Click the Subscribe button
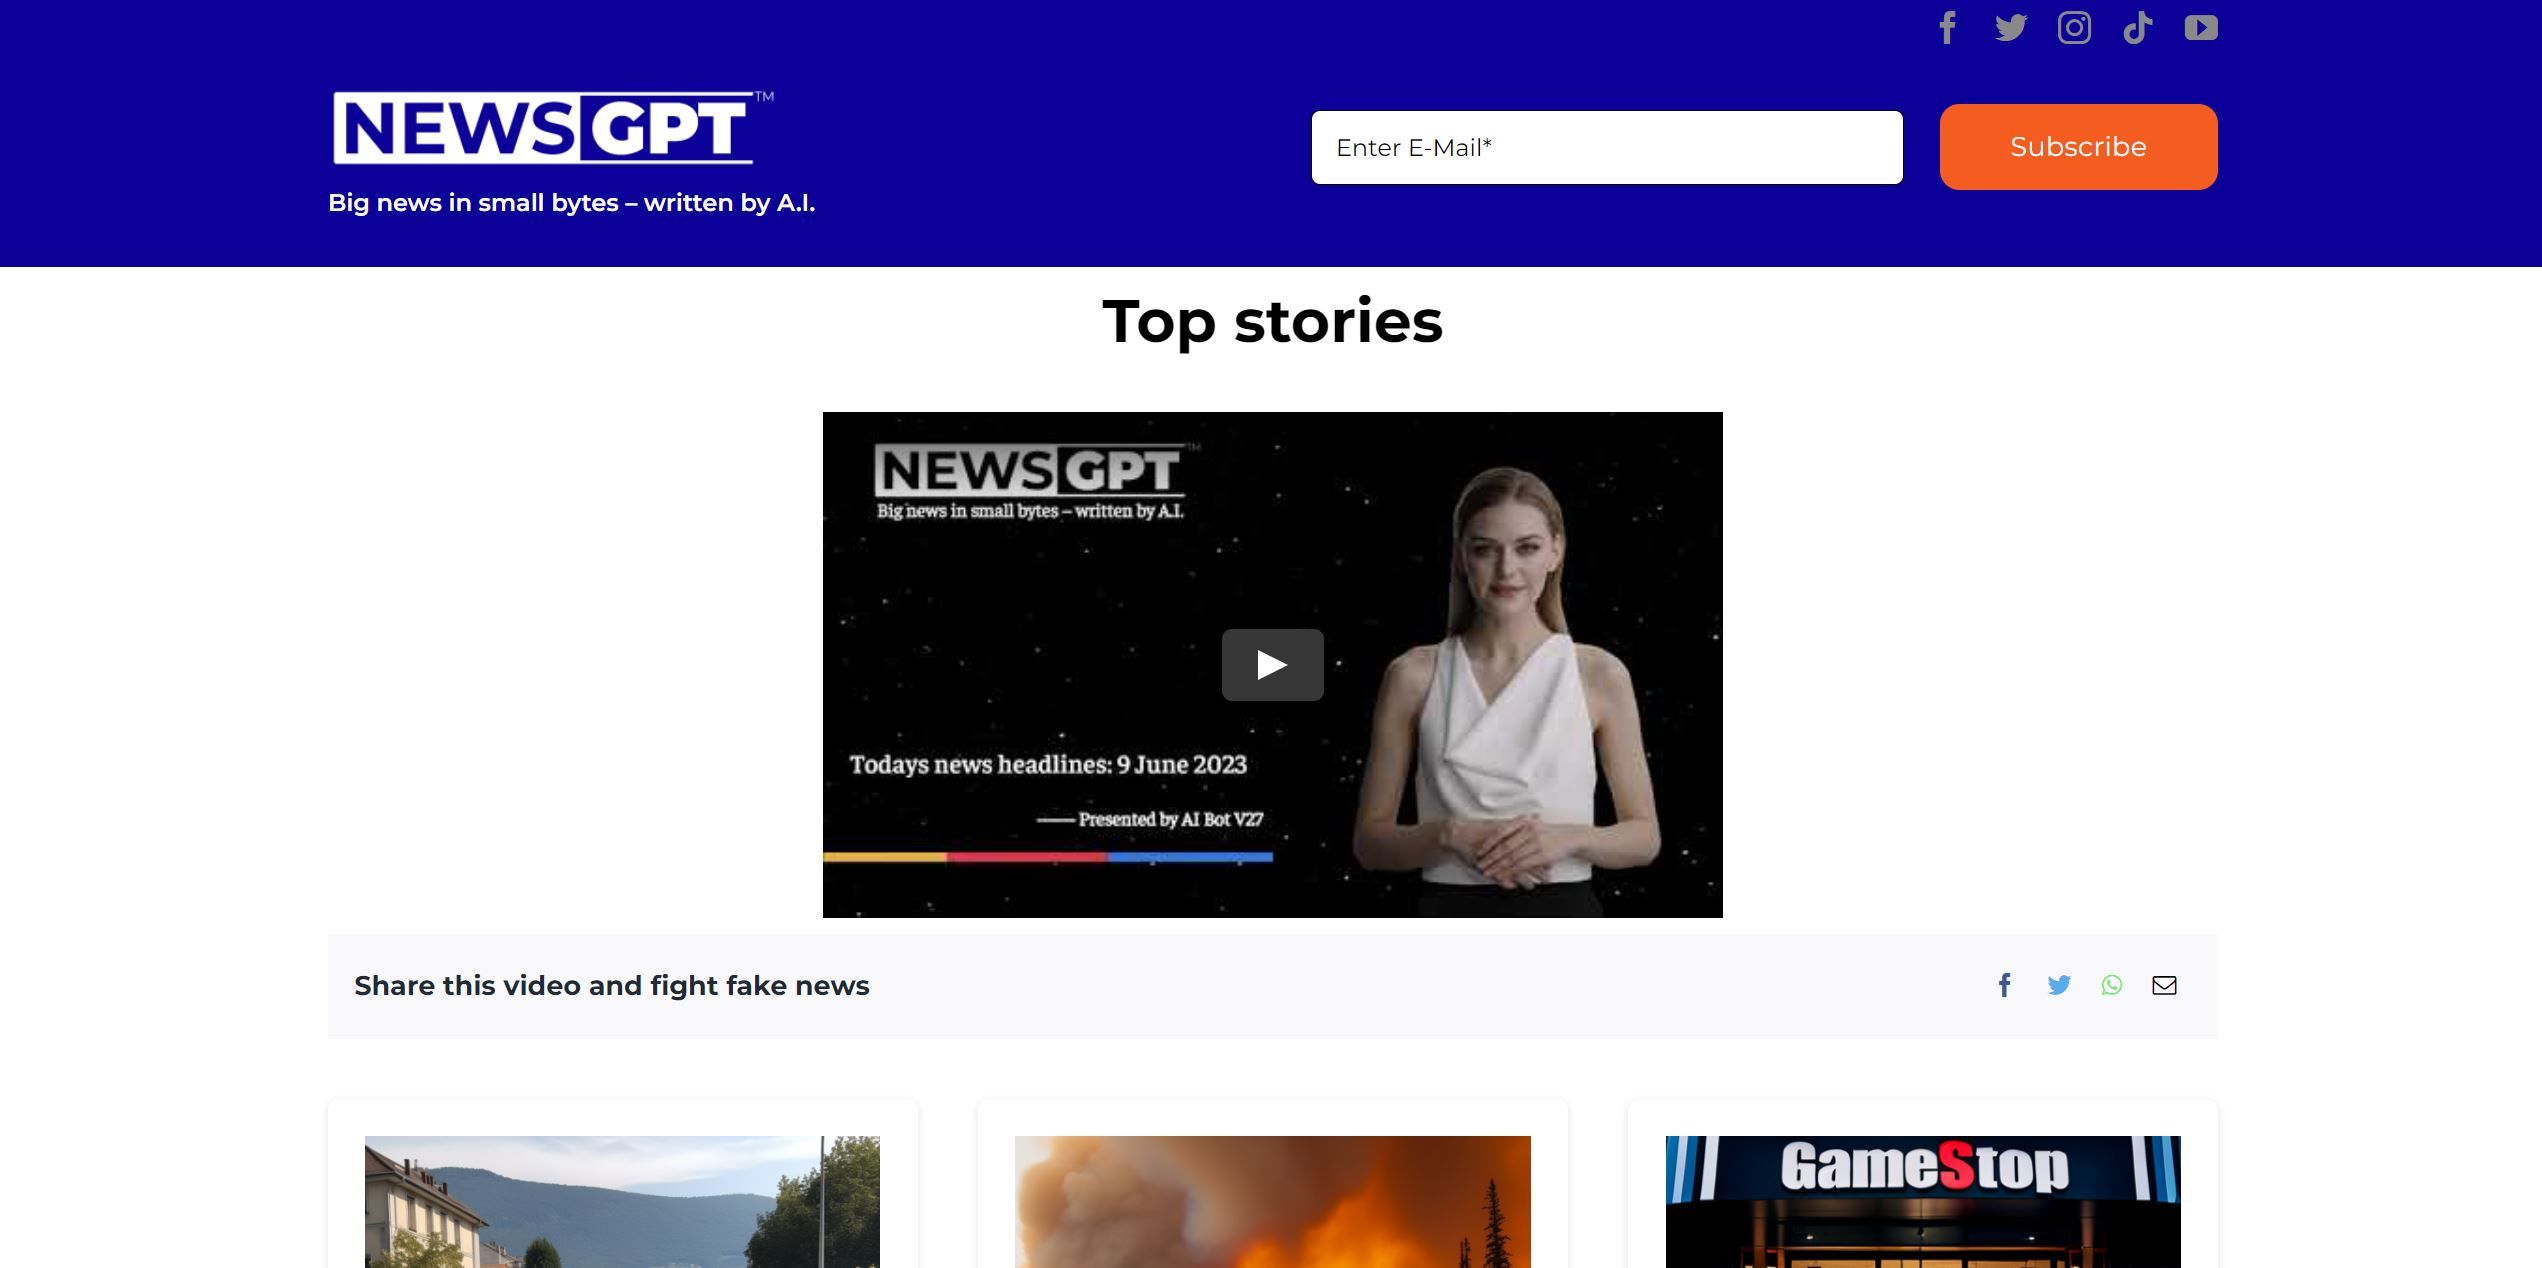Viewport: 2542px width, 1268px height. point(2077,146)
